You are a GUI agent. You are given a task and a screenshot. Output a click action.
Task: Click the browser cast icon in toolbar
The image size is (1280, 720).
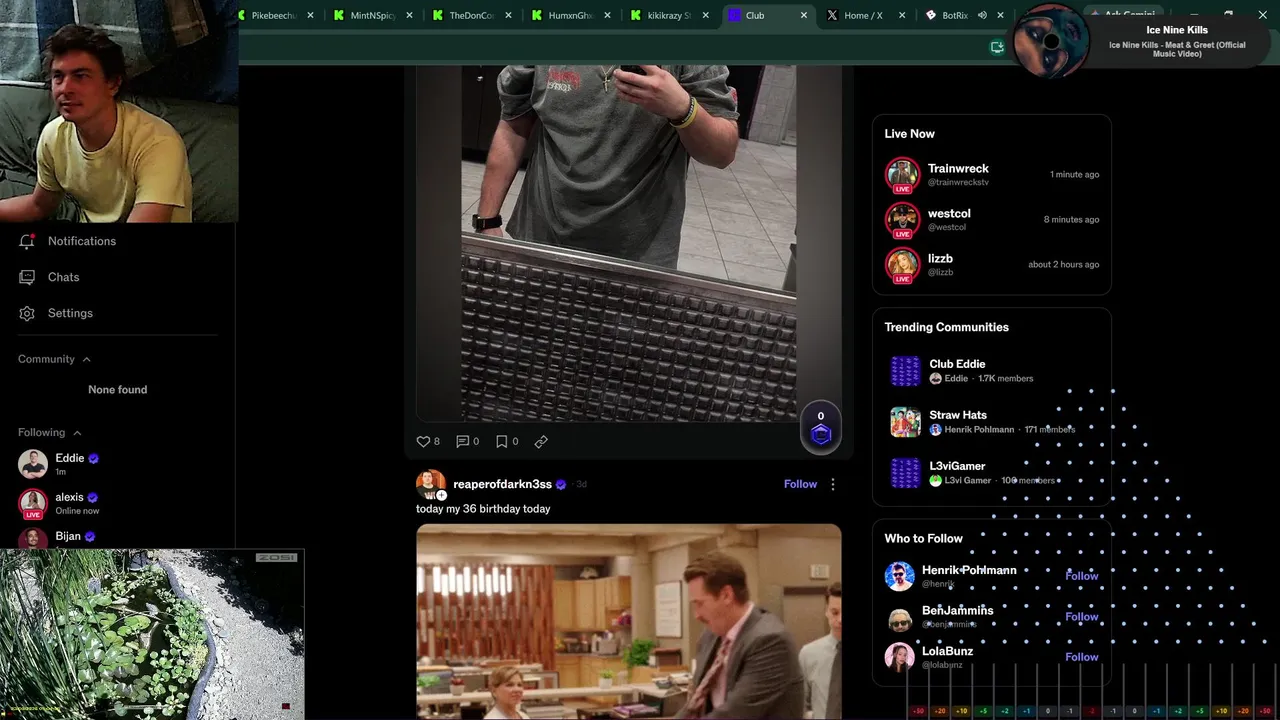click(x=997, y=47)
